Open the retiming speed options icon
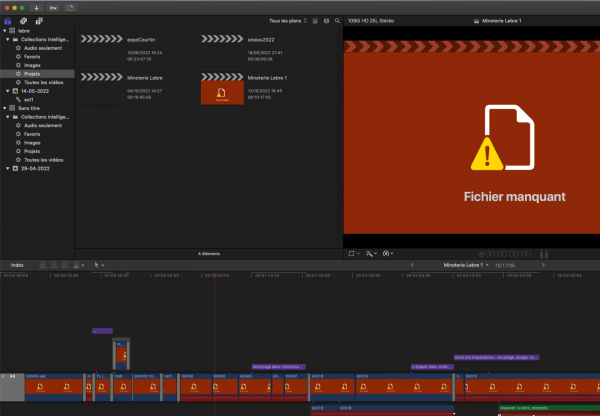Screen dimensions: 600x416 click(x=388, y=254)
